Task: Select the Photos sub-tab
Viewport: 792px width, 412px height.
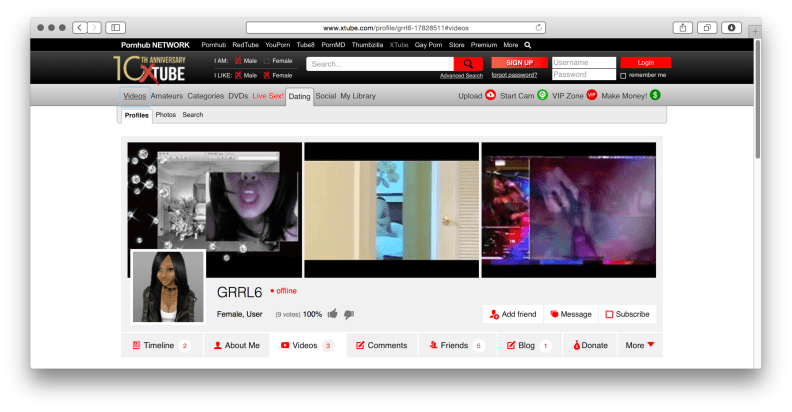Action: coord(165,115)
